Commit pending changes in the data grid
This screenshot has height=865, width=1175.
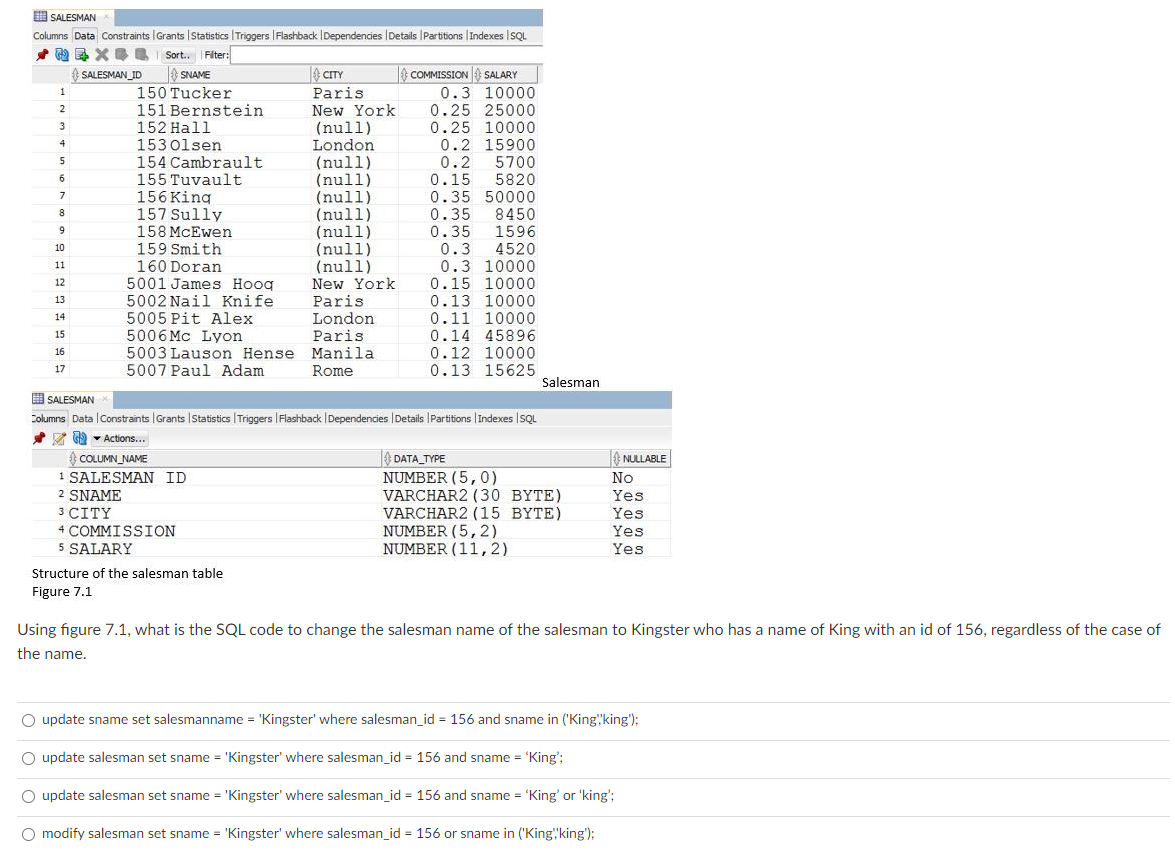(121, 53)
